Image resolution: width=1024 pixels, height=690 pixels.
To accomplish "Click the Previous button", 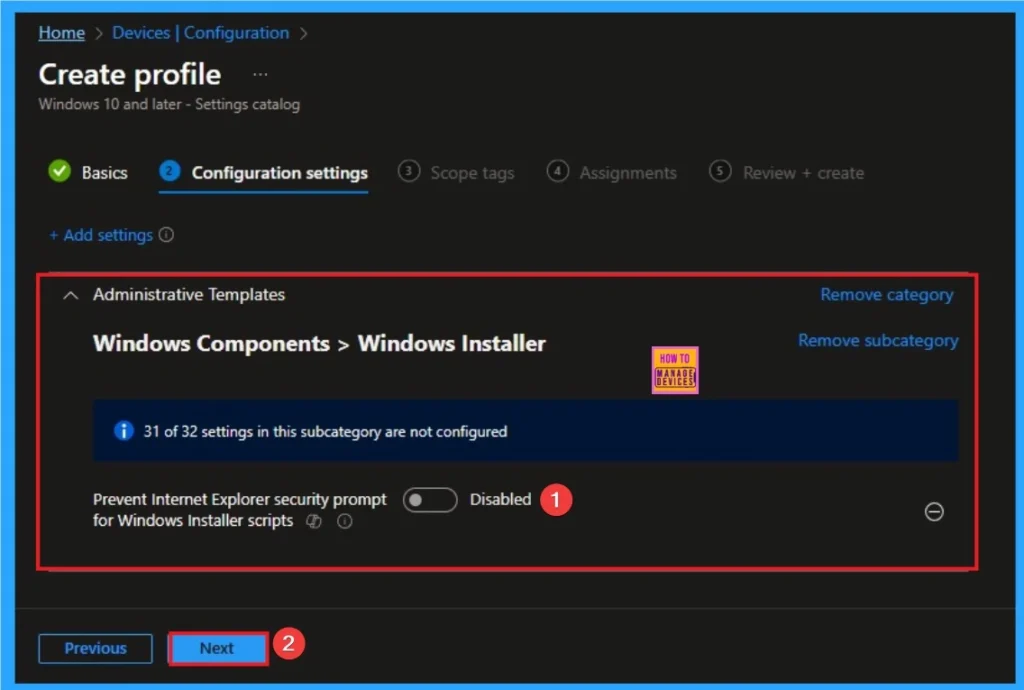I will (x=95, y=648).
